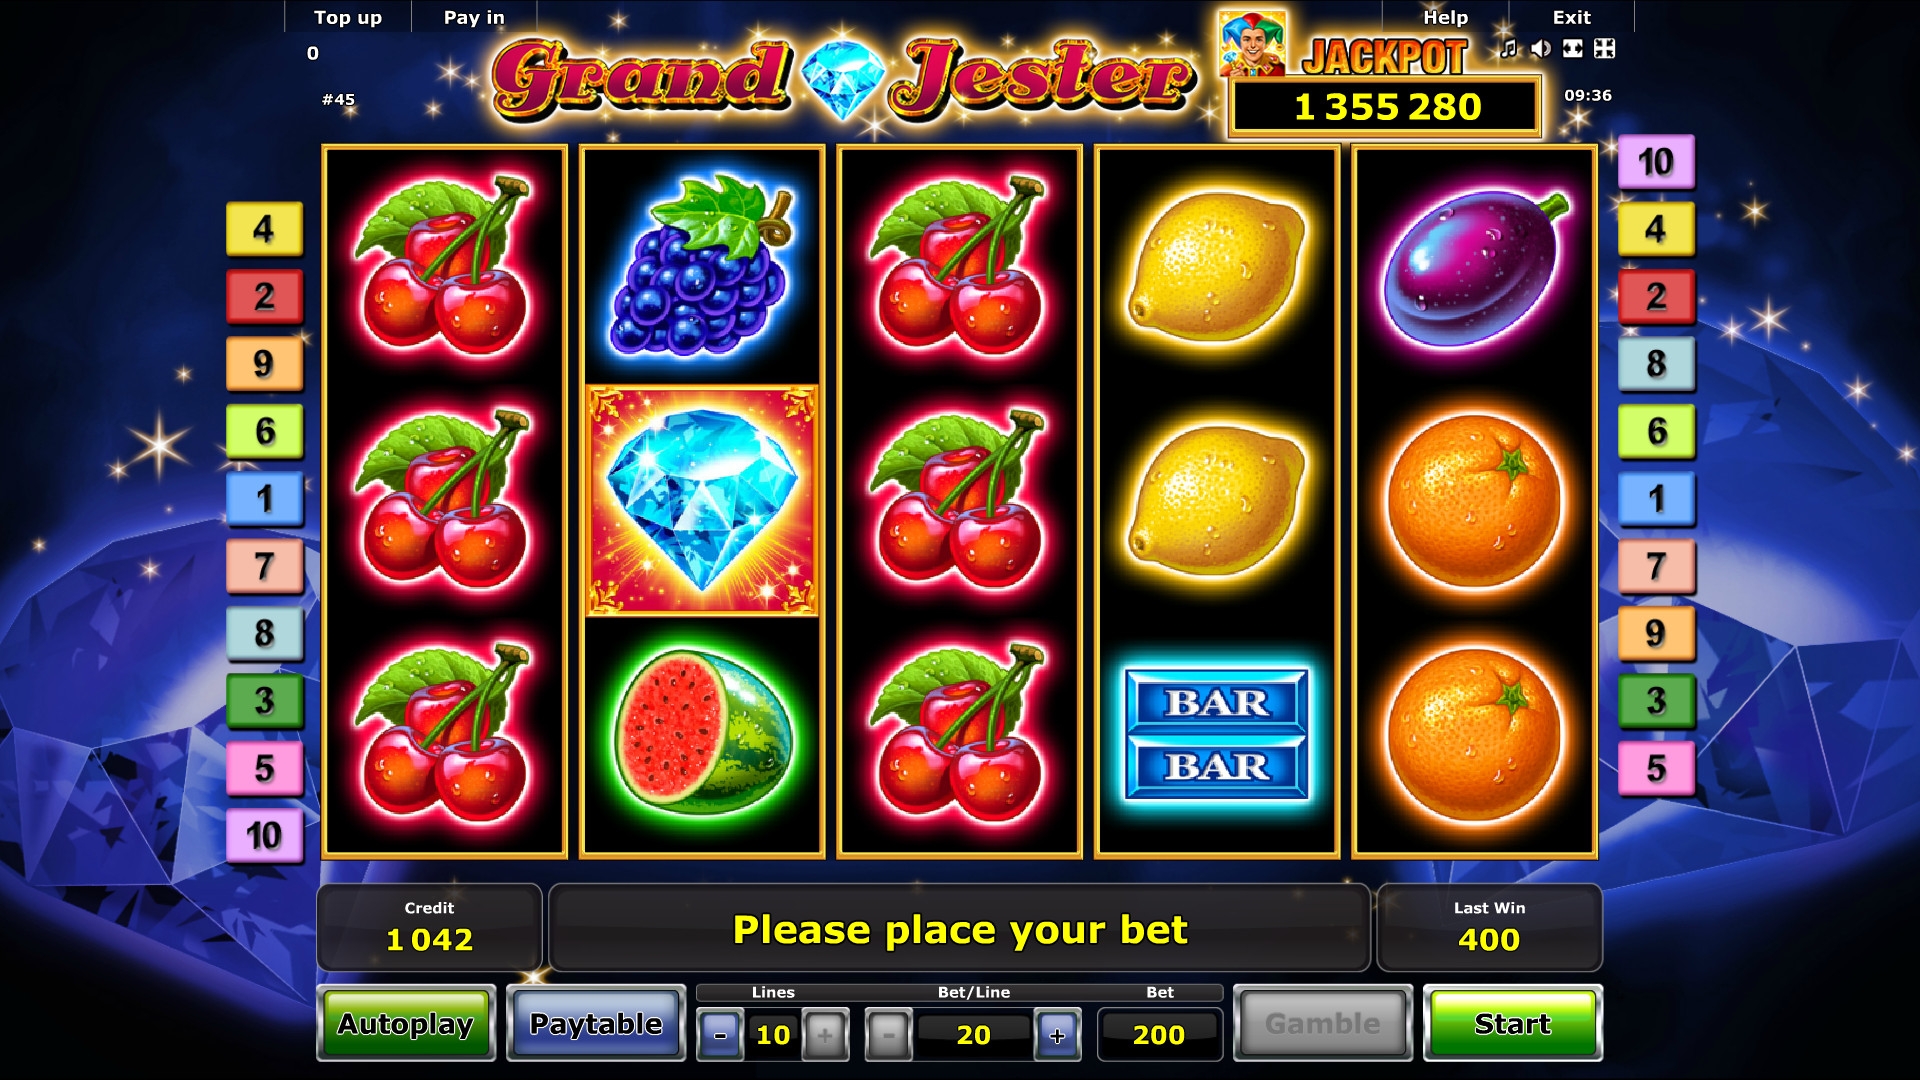Click the fullscreen shrink arrows icon
This screenshot has height=1080, width=1920.
click(1605, 48)
